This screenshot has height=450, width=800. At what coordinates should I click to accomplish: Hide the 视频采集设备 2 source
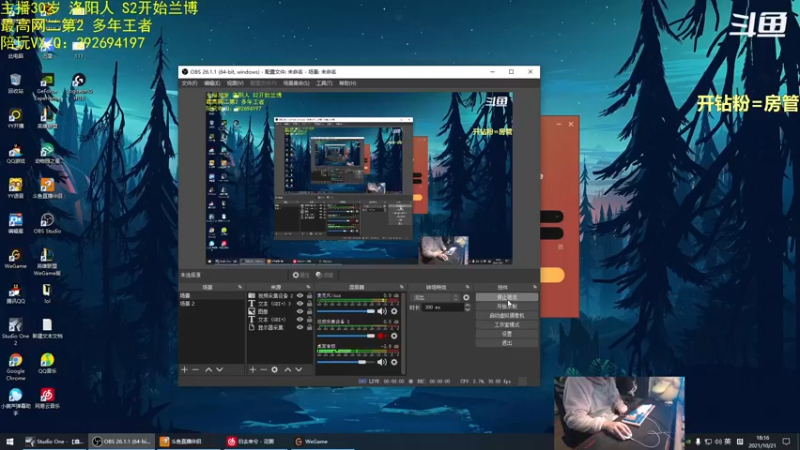click(300, 295)
